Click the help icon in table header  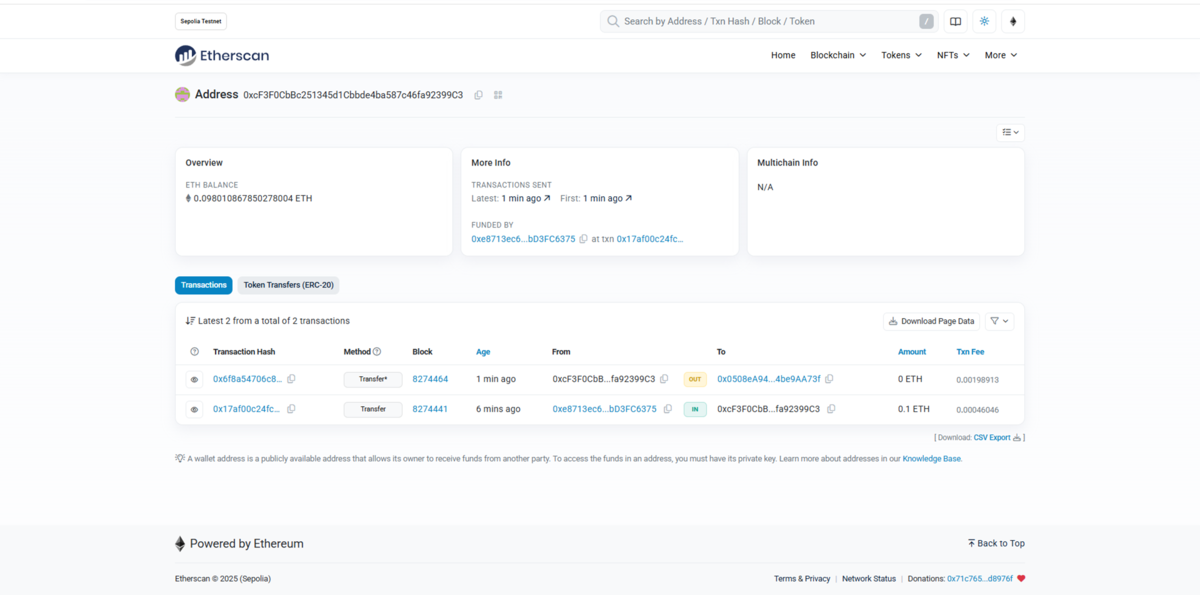(x=195, y=352)
